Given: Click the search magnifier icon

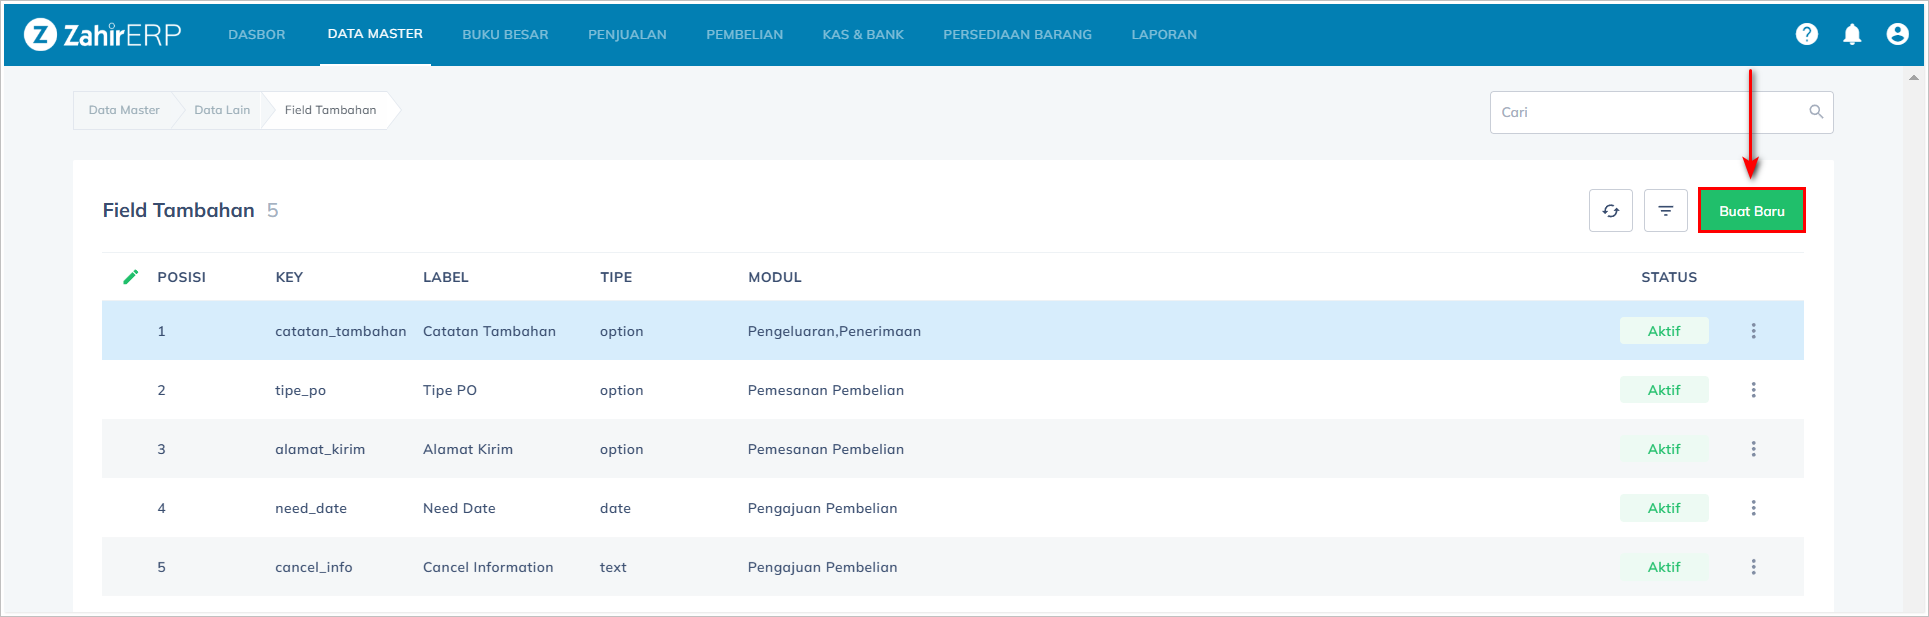Looking at the screenshot, I should pyautogui.click(x=1816, y=112).
